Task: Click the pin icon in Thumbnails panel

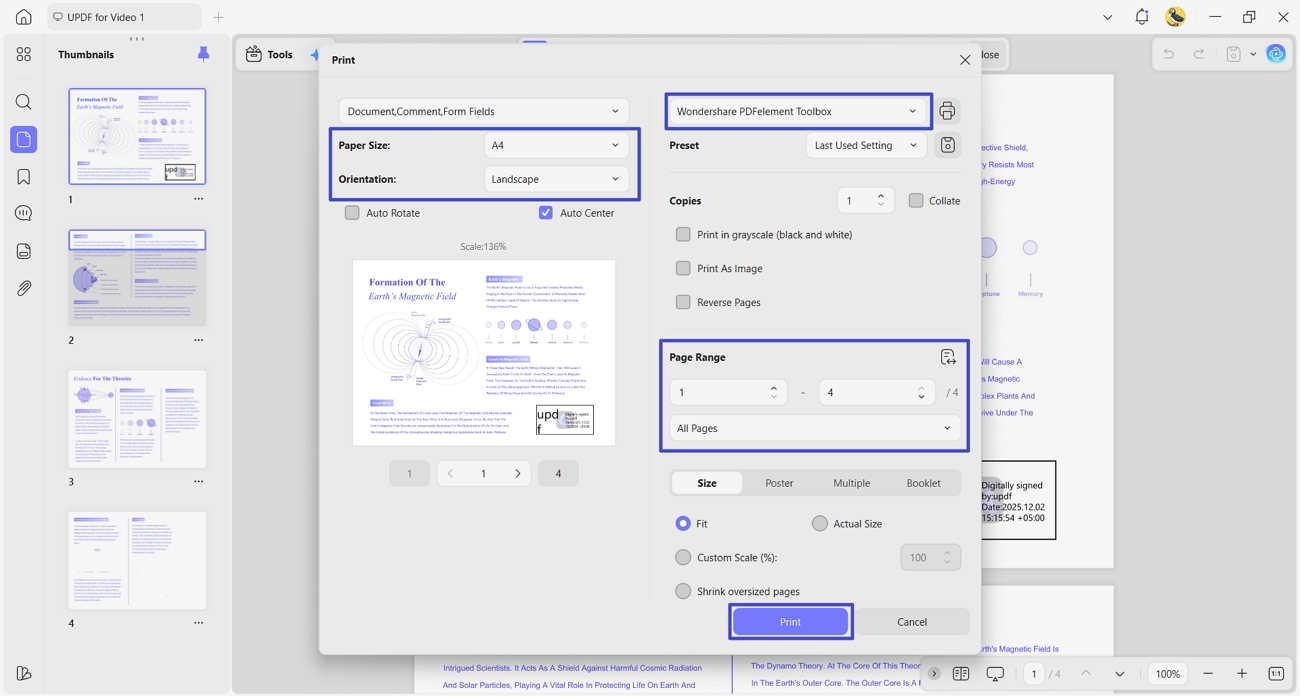Action: 203,54
